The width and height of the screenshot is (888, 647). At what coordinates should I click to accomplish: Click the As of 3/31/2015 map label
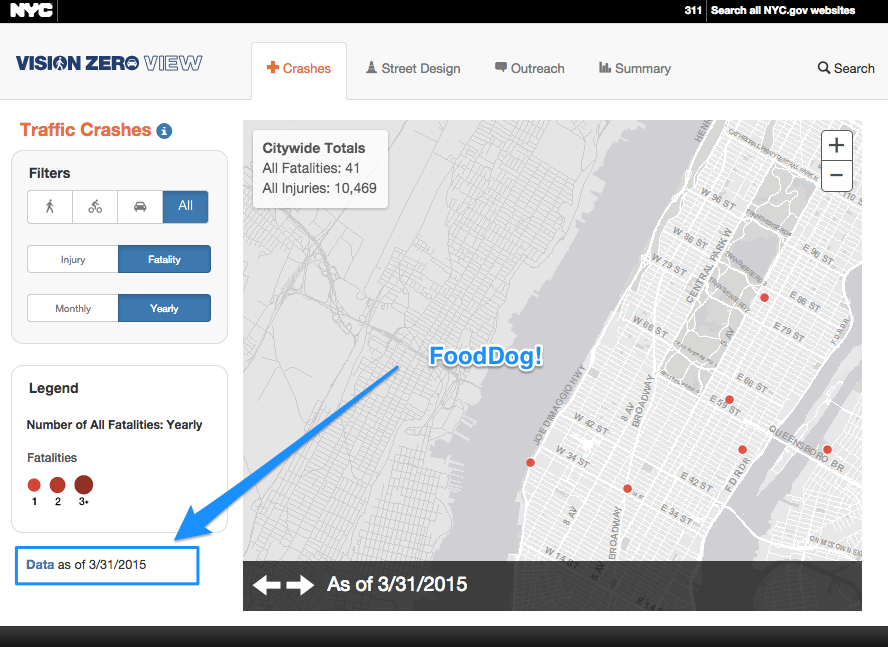point(397,585)
